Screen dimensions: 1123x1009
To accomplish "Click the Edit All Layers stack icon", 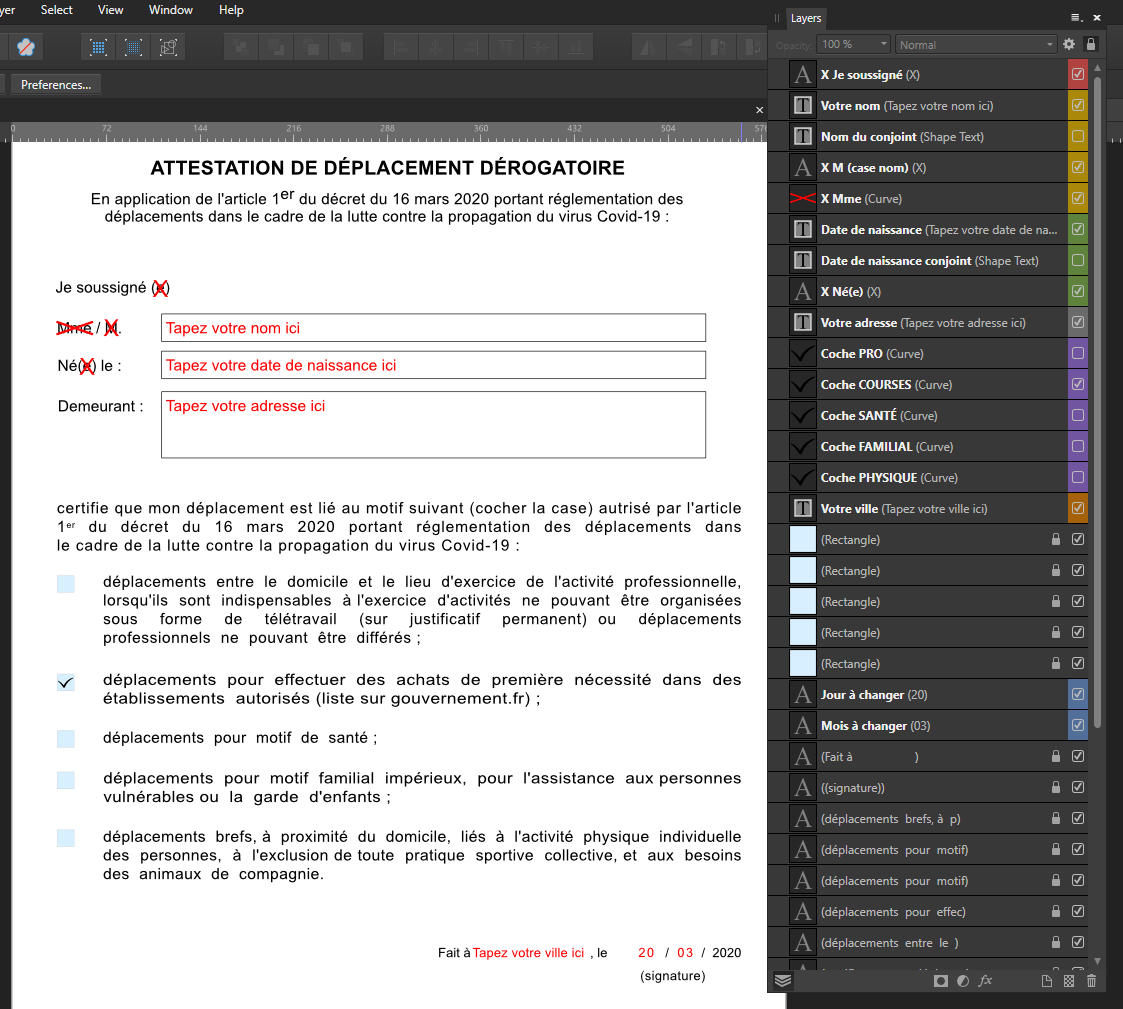I will (x=783, y=980).
